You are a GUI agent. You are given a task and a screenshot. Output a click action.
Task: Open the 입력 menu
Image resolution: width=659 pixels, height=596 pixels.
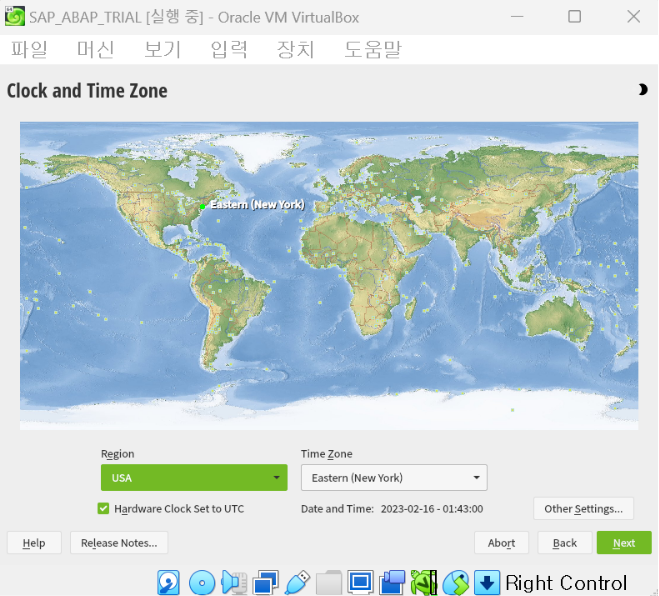229,49
